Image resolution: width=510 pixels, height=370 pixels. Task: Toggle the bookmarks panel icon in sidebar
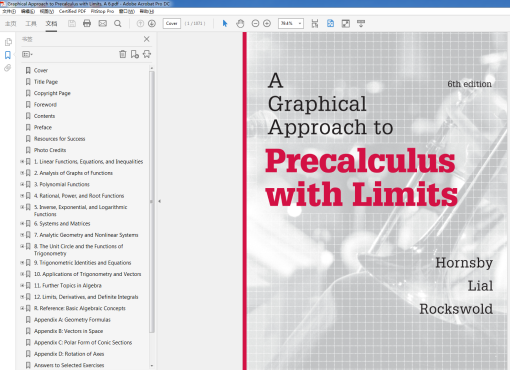pyautogui.click(x=8, y=55)
